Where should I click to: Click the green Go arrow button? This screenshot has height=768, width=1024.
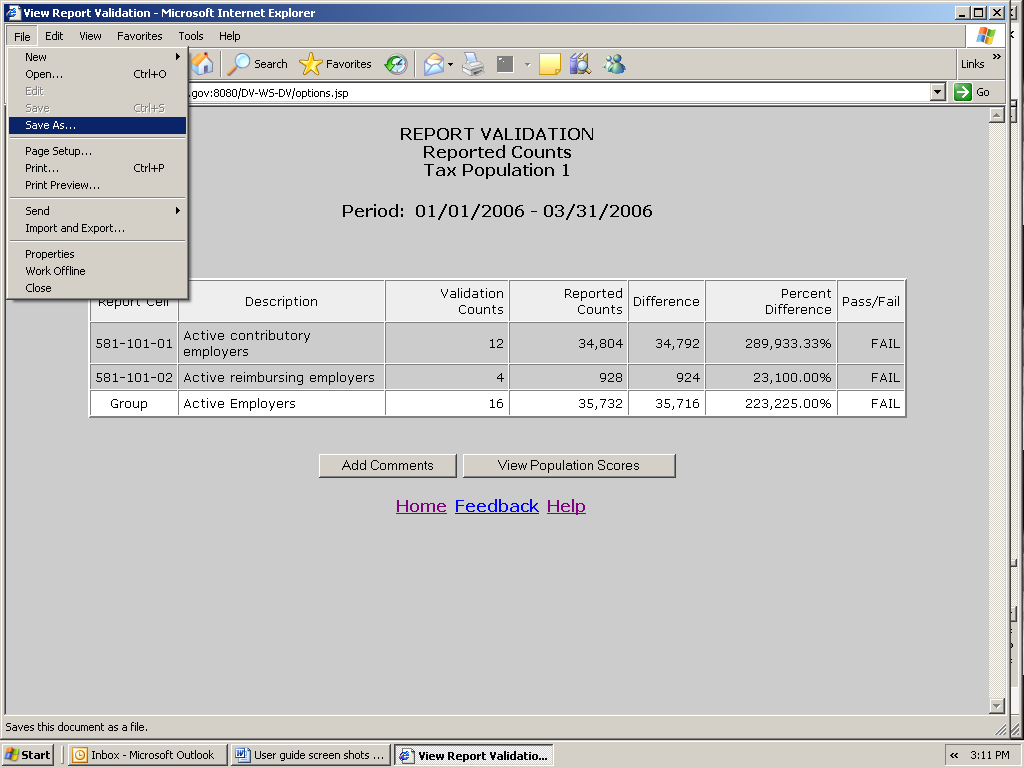pos(963,92)
